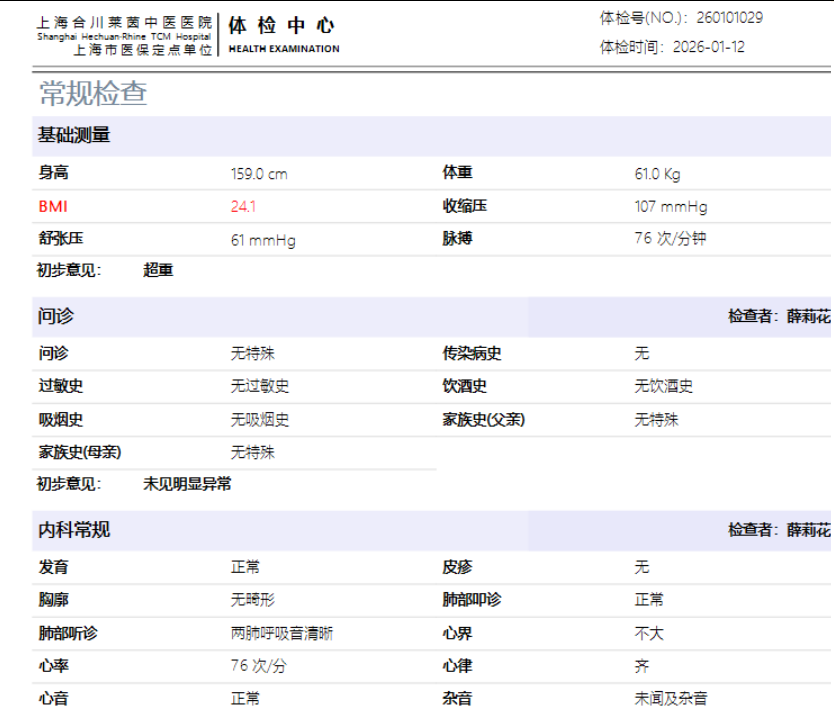Click the 基础测量 section header
834x714 pixels.
[74, 135]
